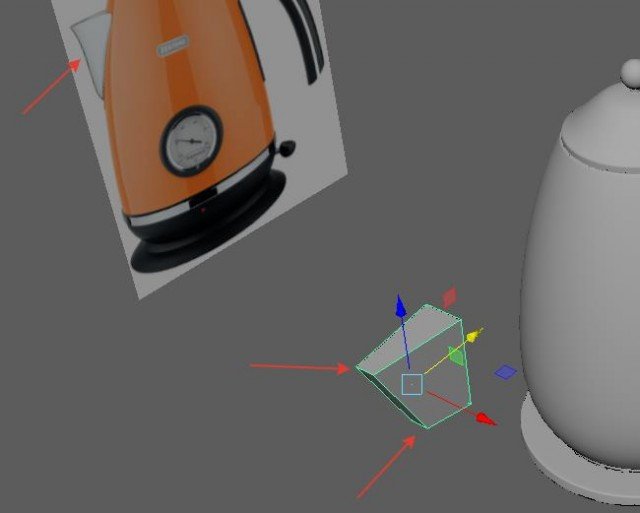
Task: Click the center square of the move manipulator
Action: [412, 384]
